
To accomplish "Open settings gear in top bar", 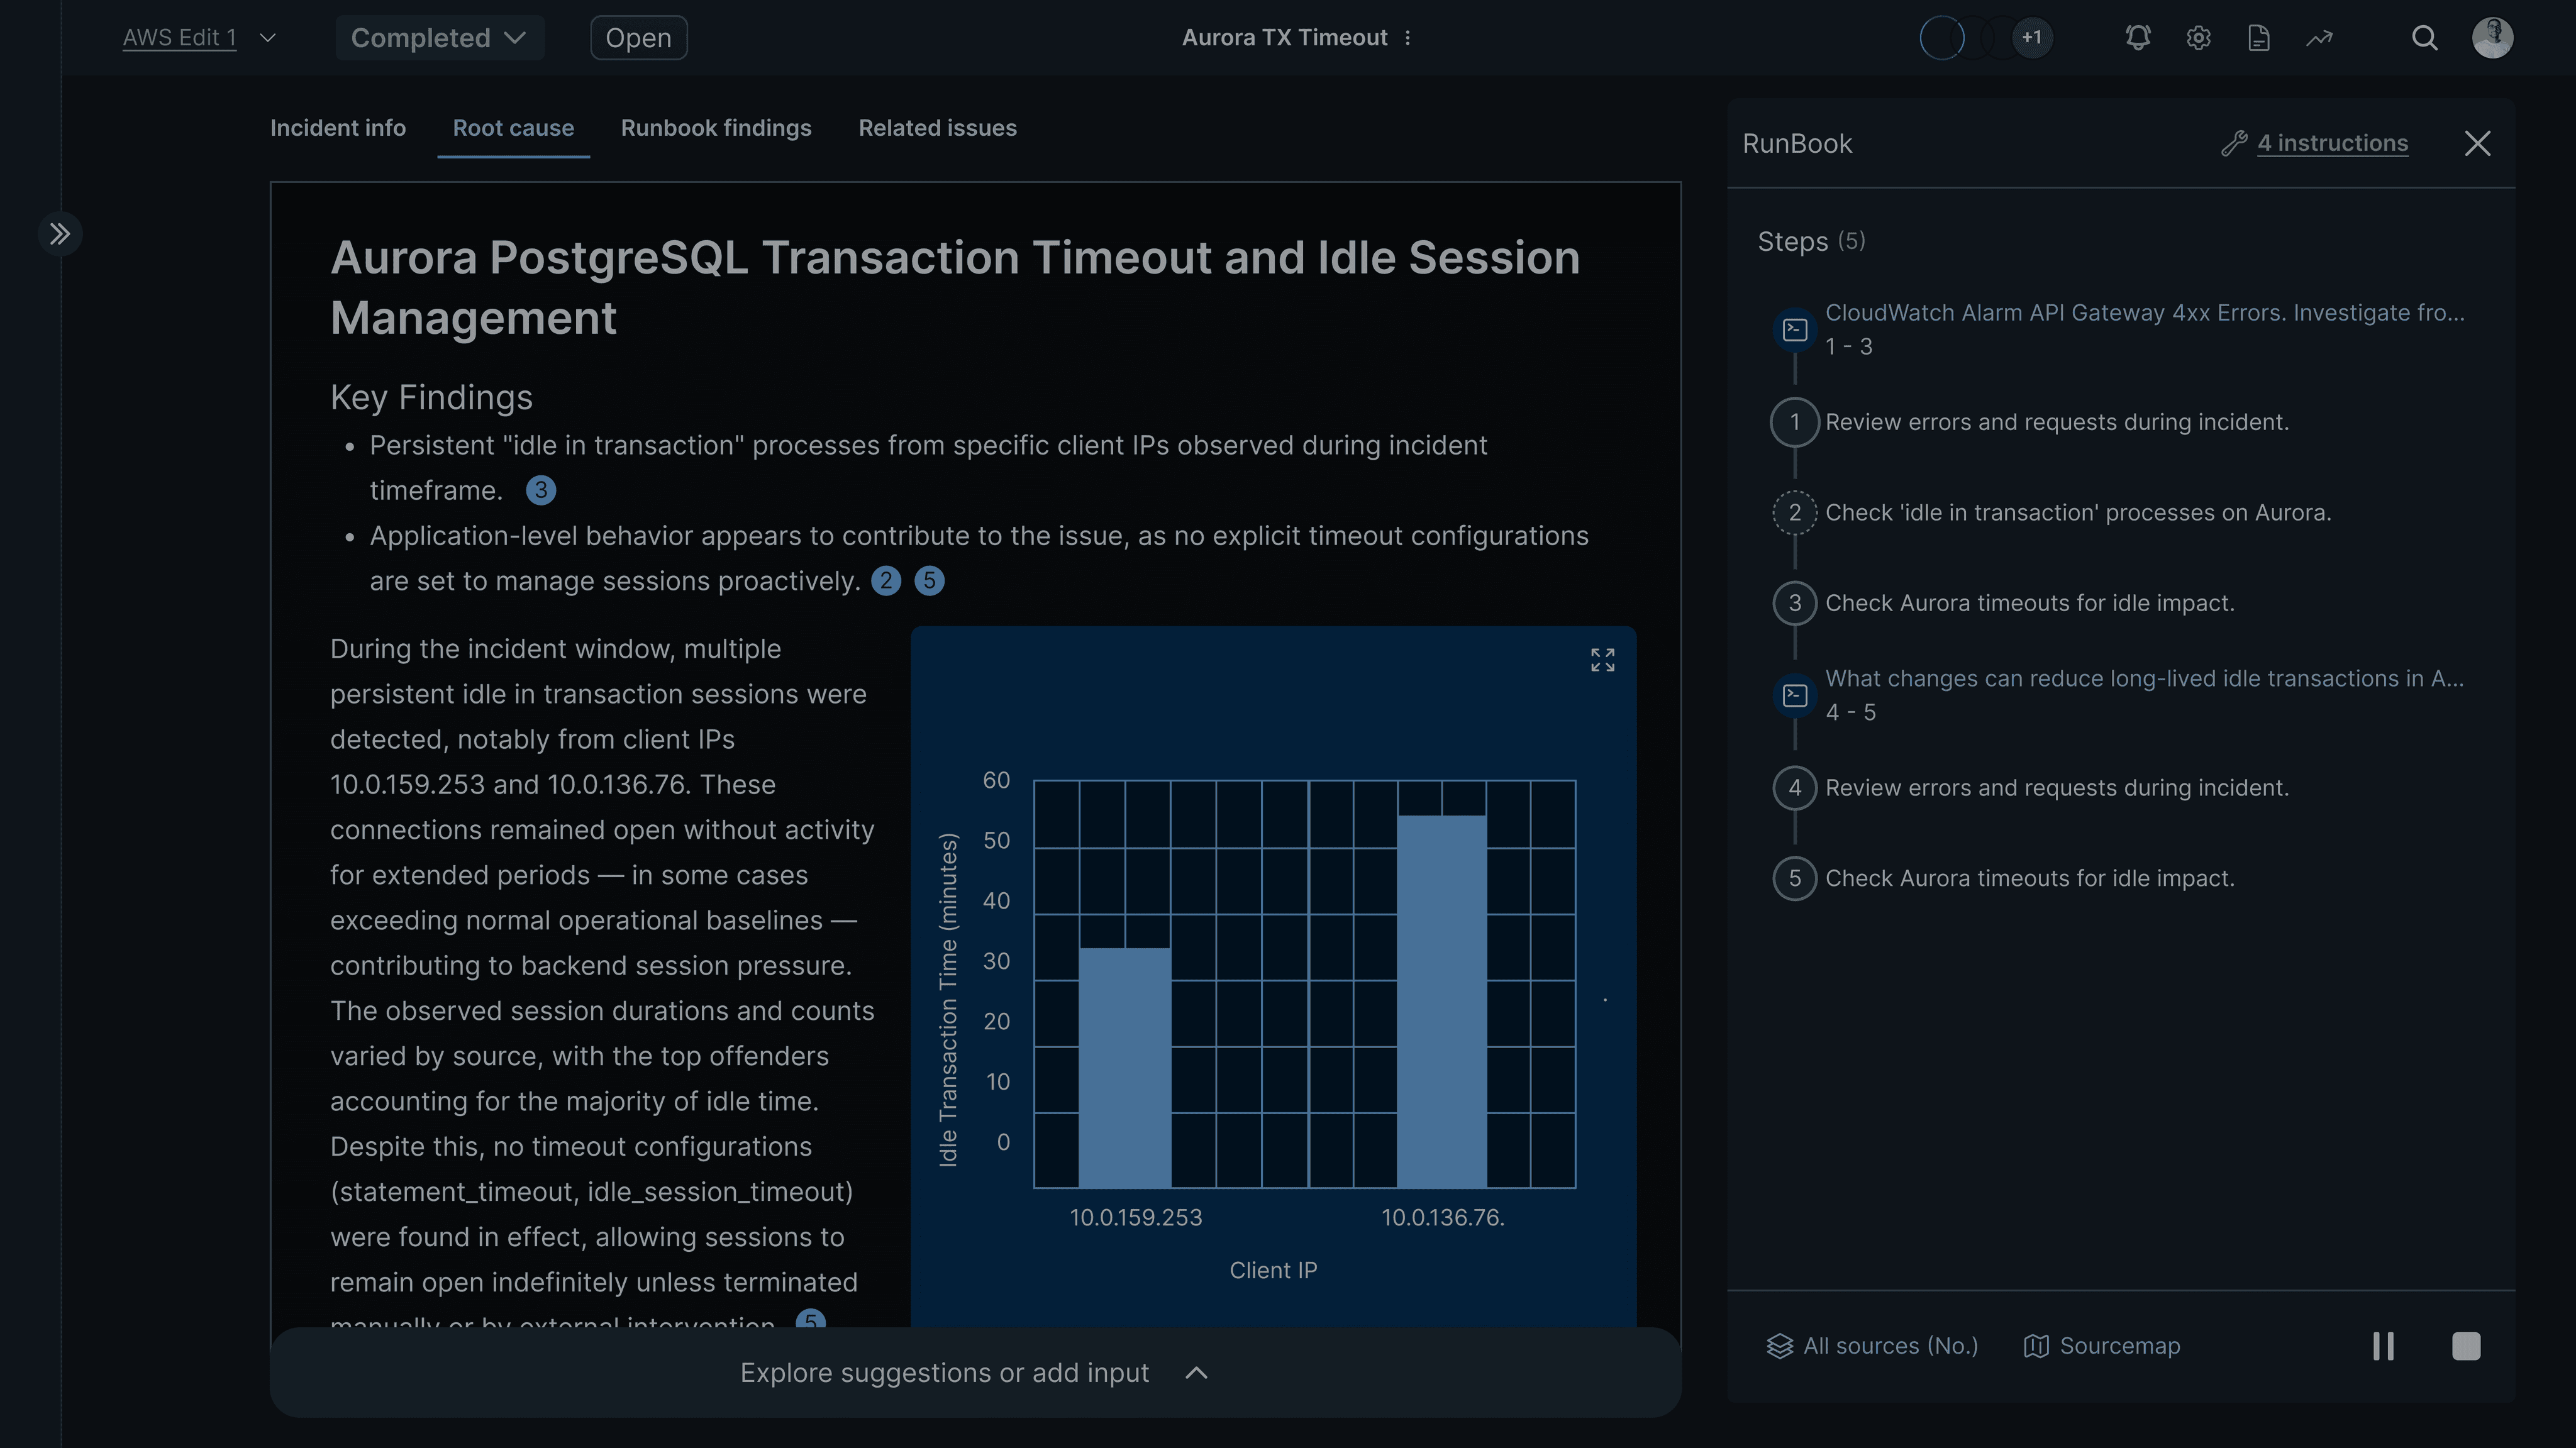I will coord(2198,38).
